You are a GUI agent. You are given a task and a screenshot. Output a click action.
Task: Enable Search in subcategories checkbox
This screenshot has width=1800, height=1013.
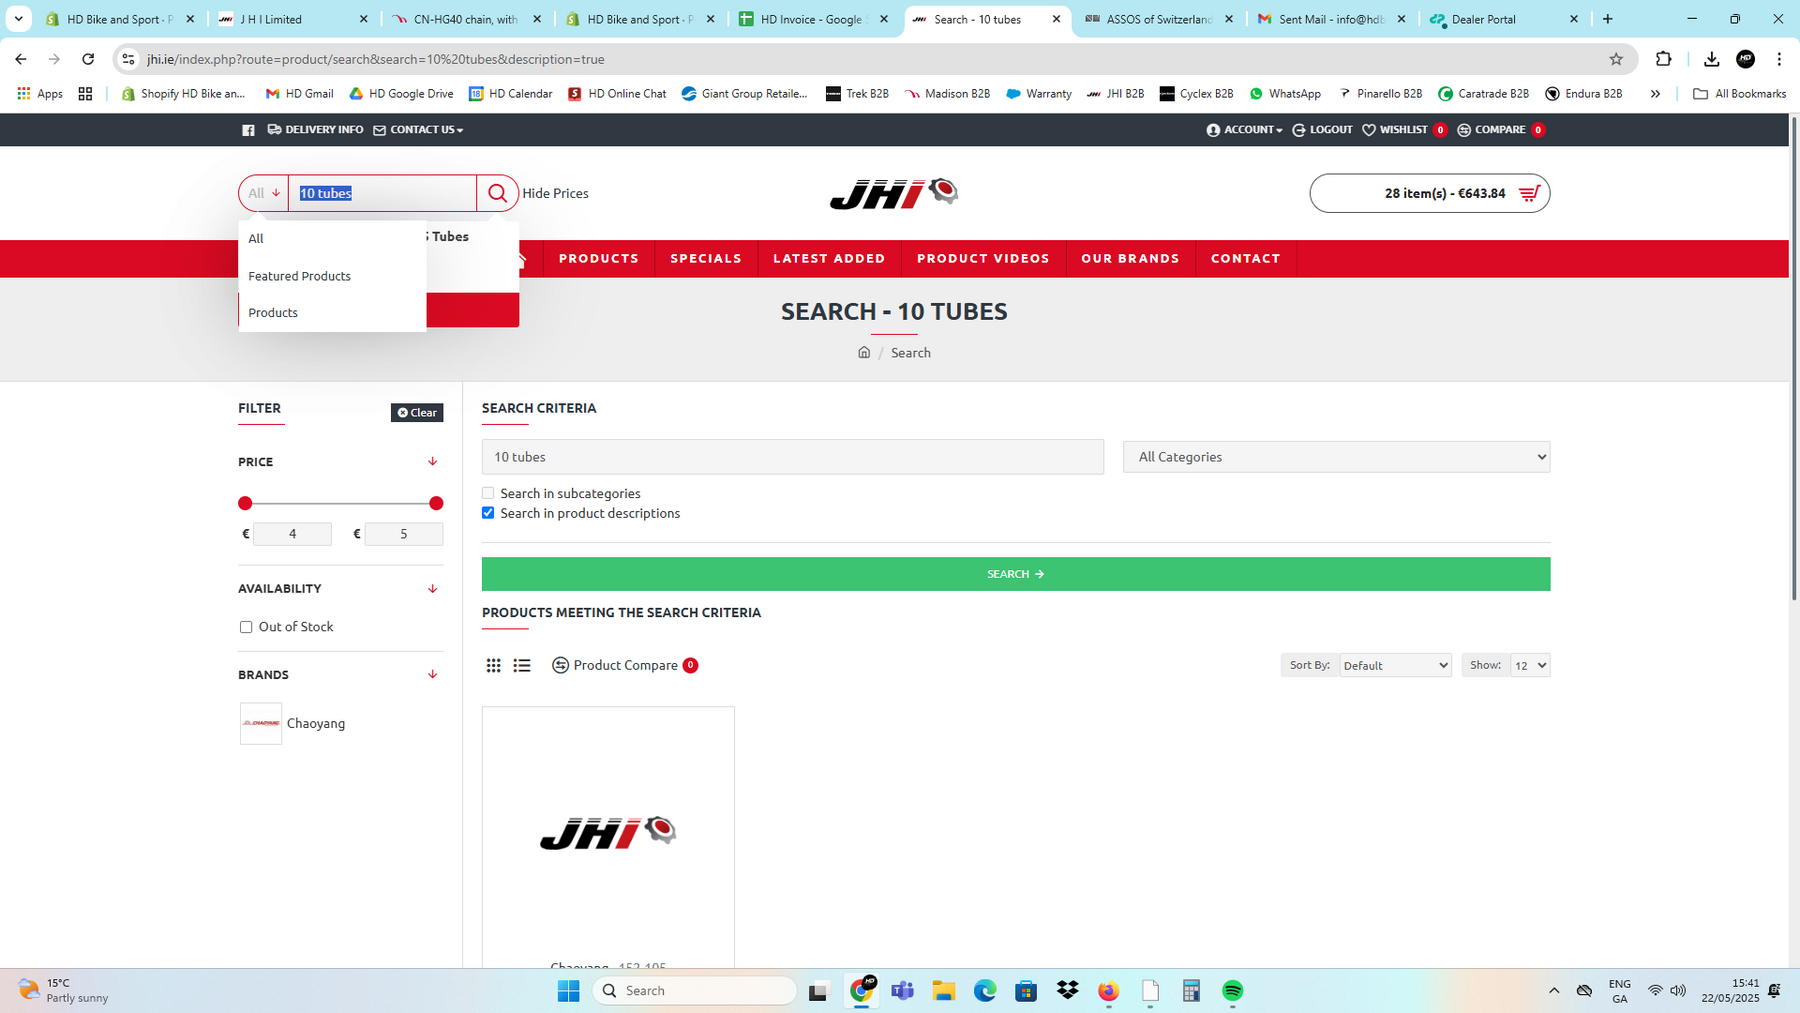488,493
